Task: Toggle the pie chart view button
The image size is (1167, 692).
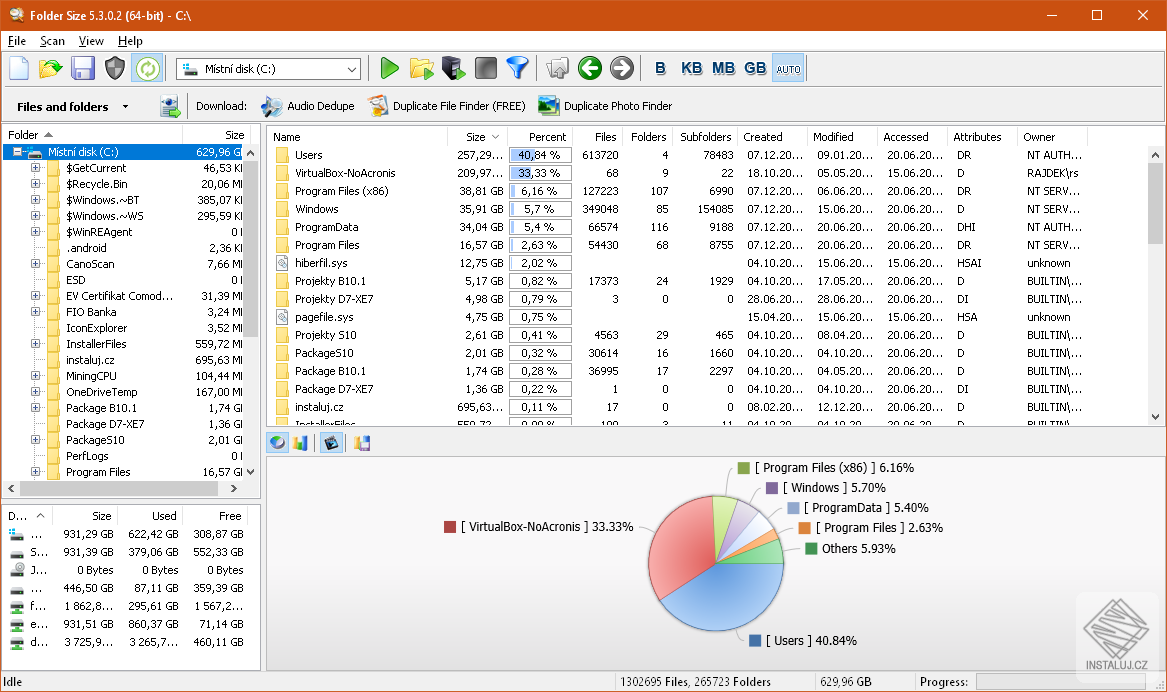Action: point(278,443)
